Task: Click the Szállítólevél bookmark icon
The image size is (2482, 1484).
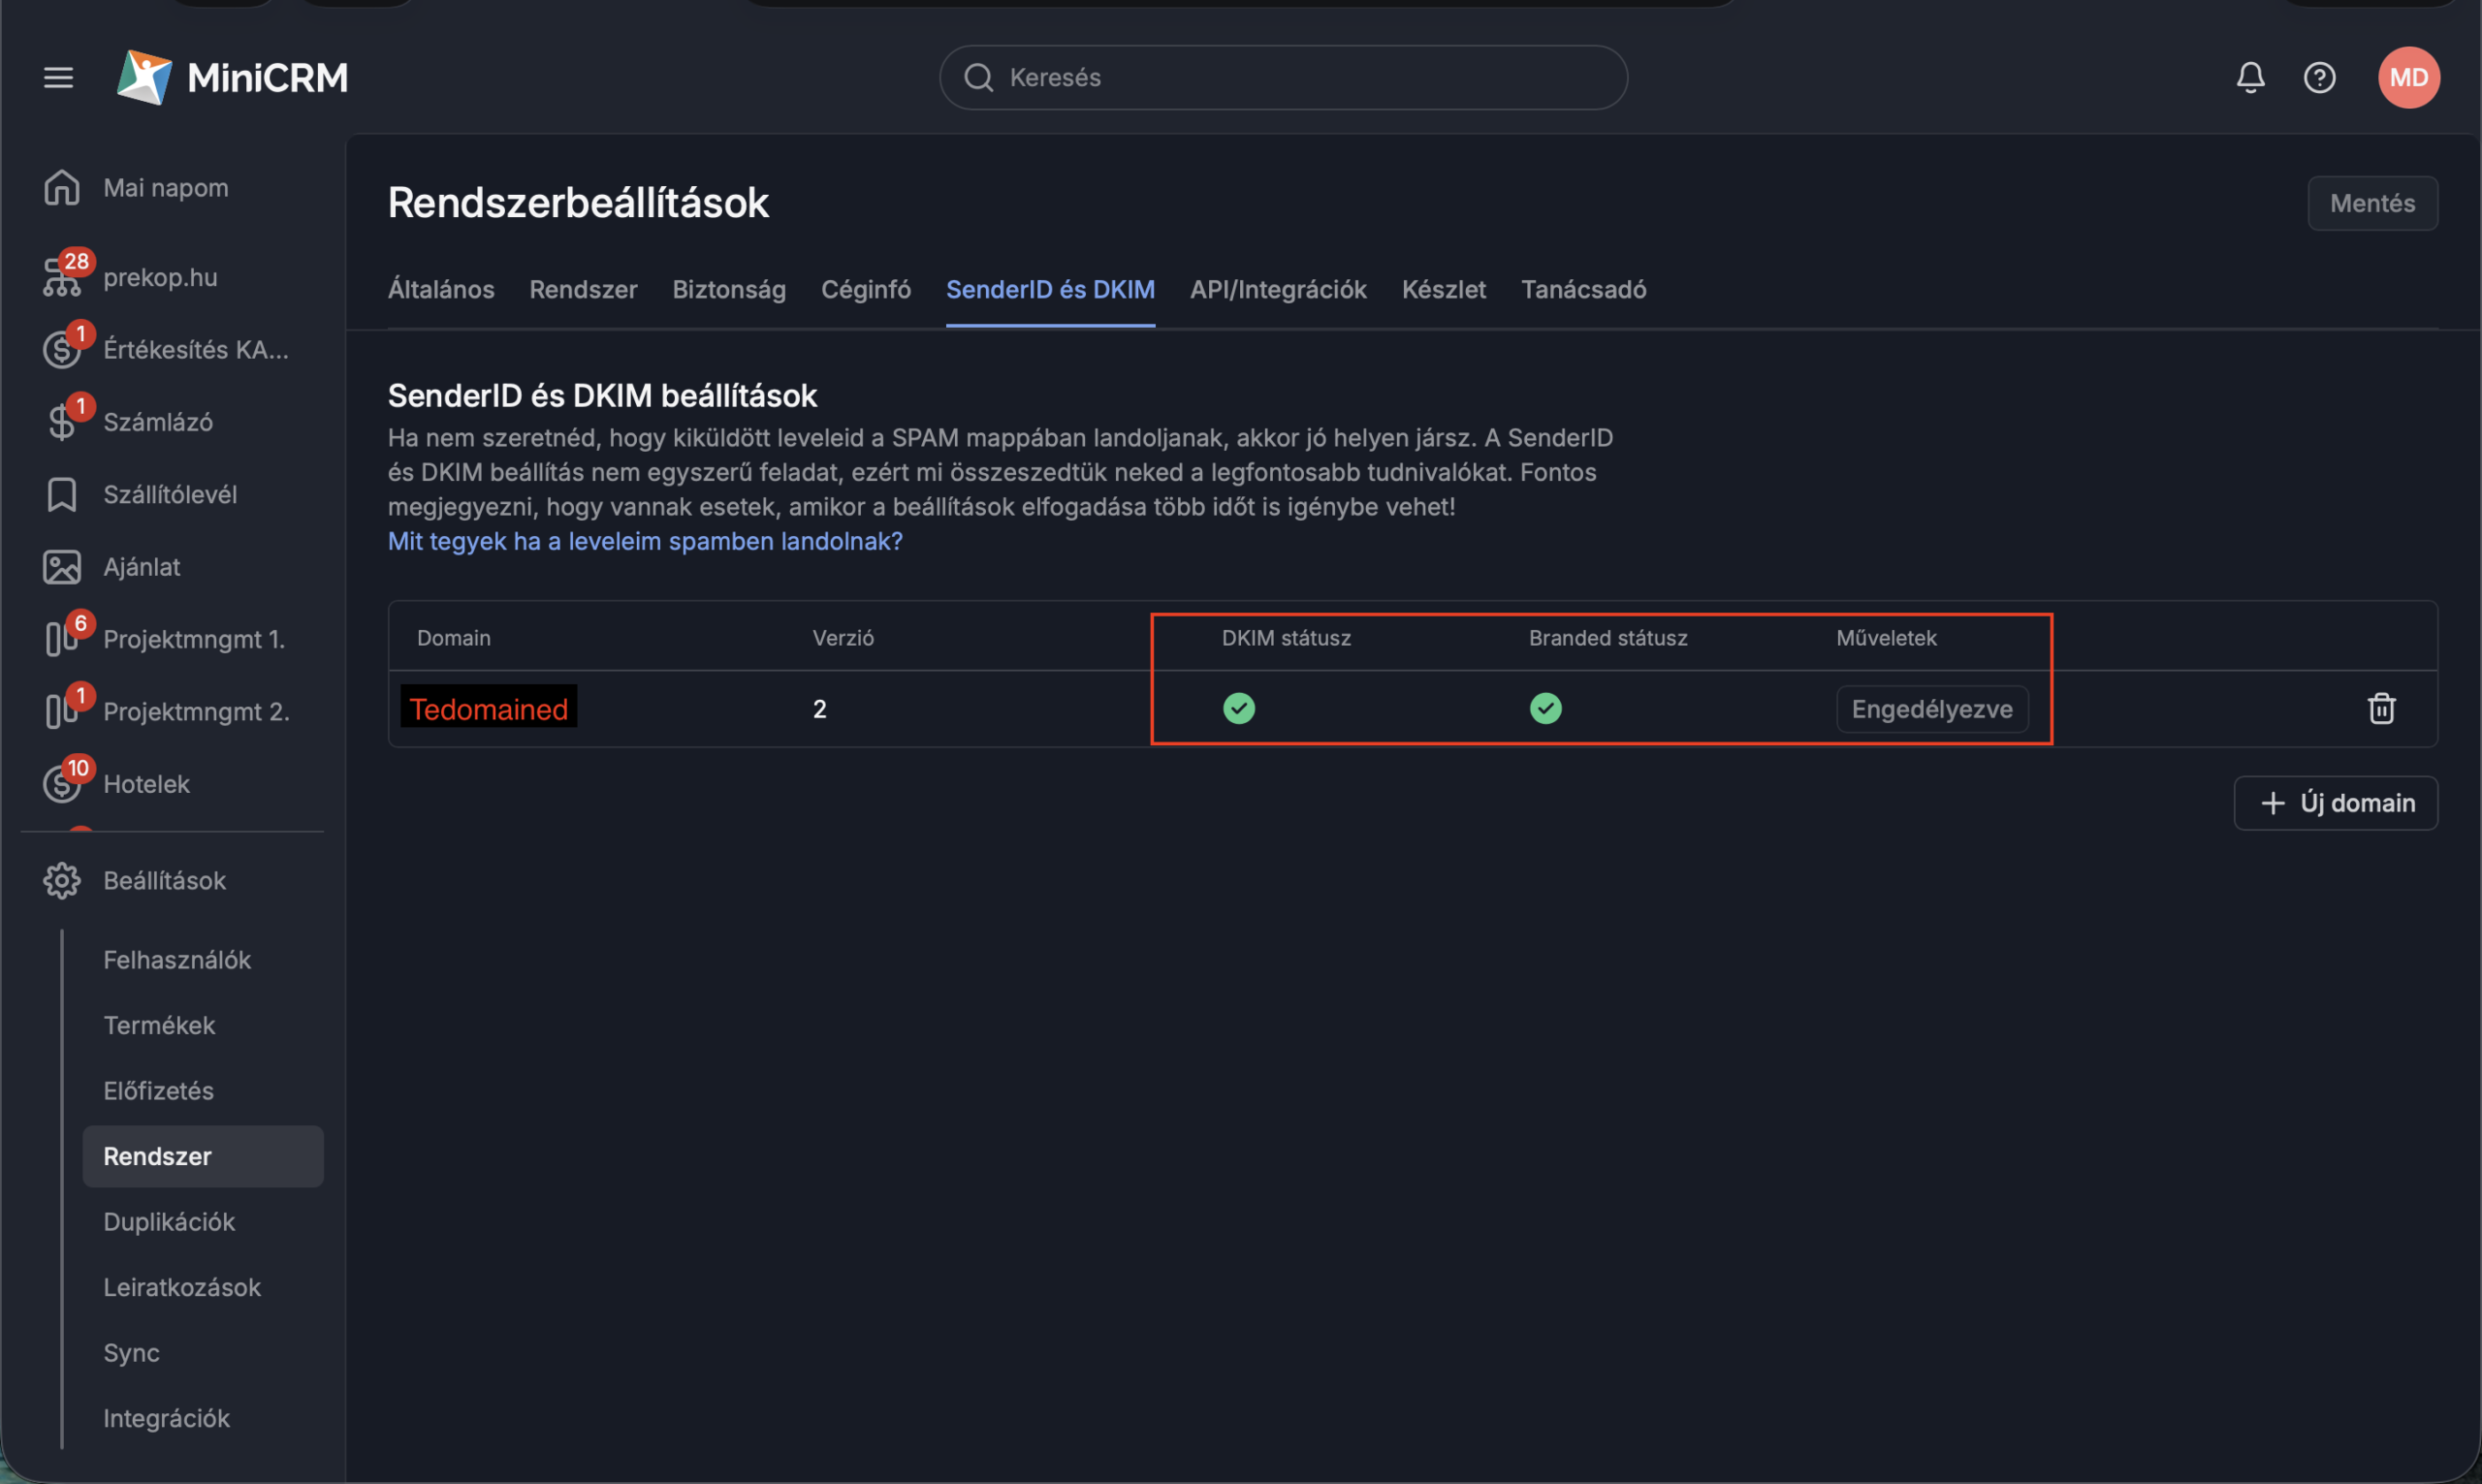Action: (x=61, y=494)
